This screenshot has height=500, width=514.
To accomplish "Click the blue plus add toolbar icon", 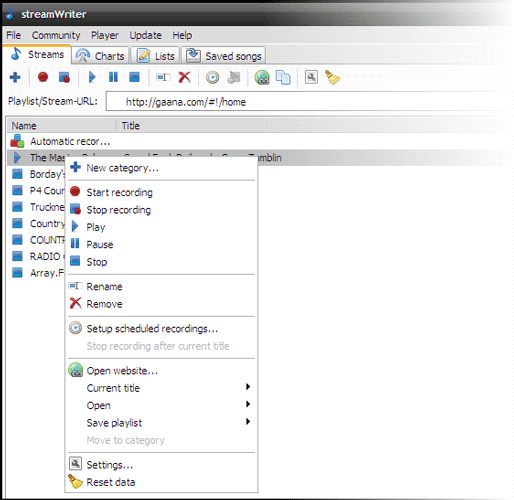I will (x=15, y=77).
